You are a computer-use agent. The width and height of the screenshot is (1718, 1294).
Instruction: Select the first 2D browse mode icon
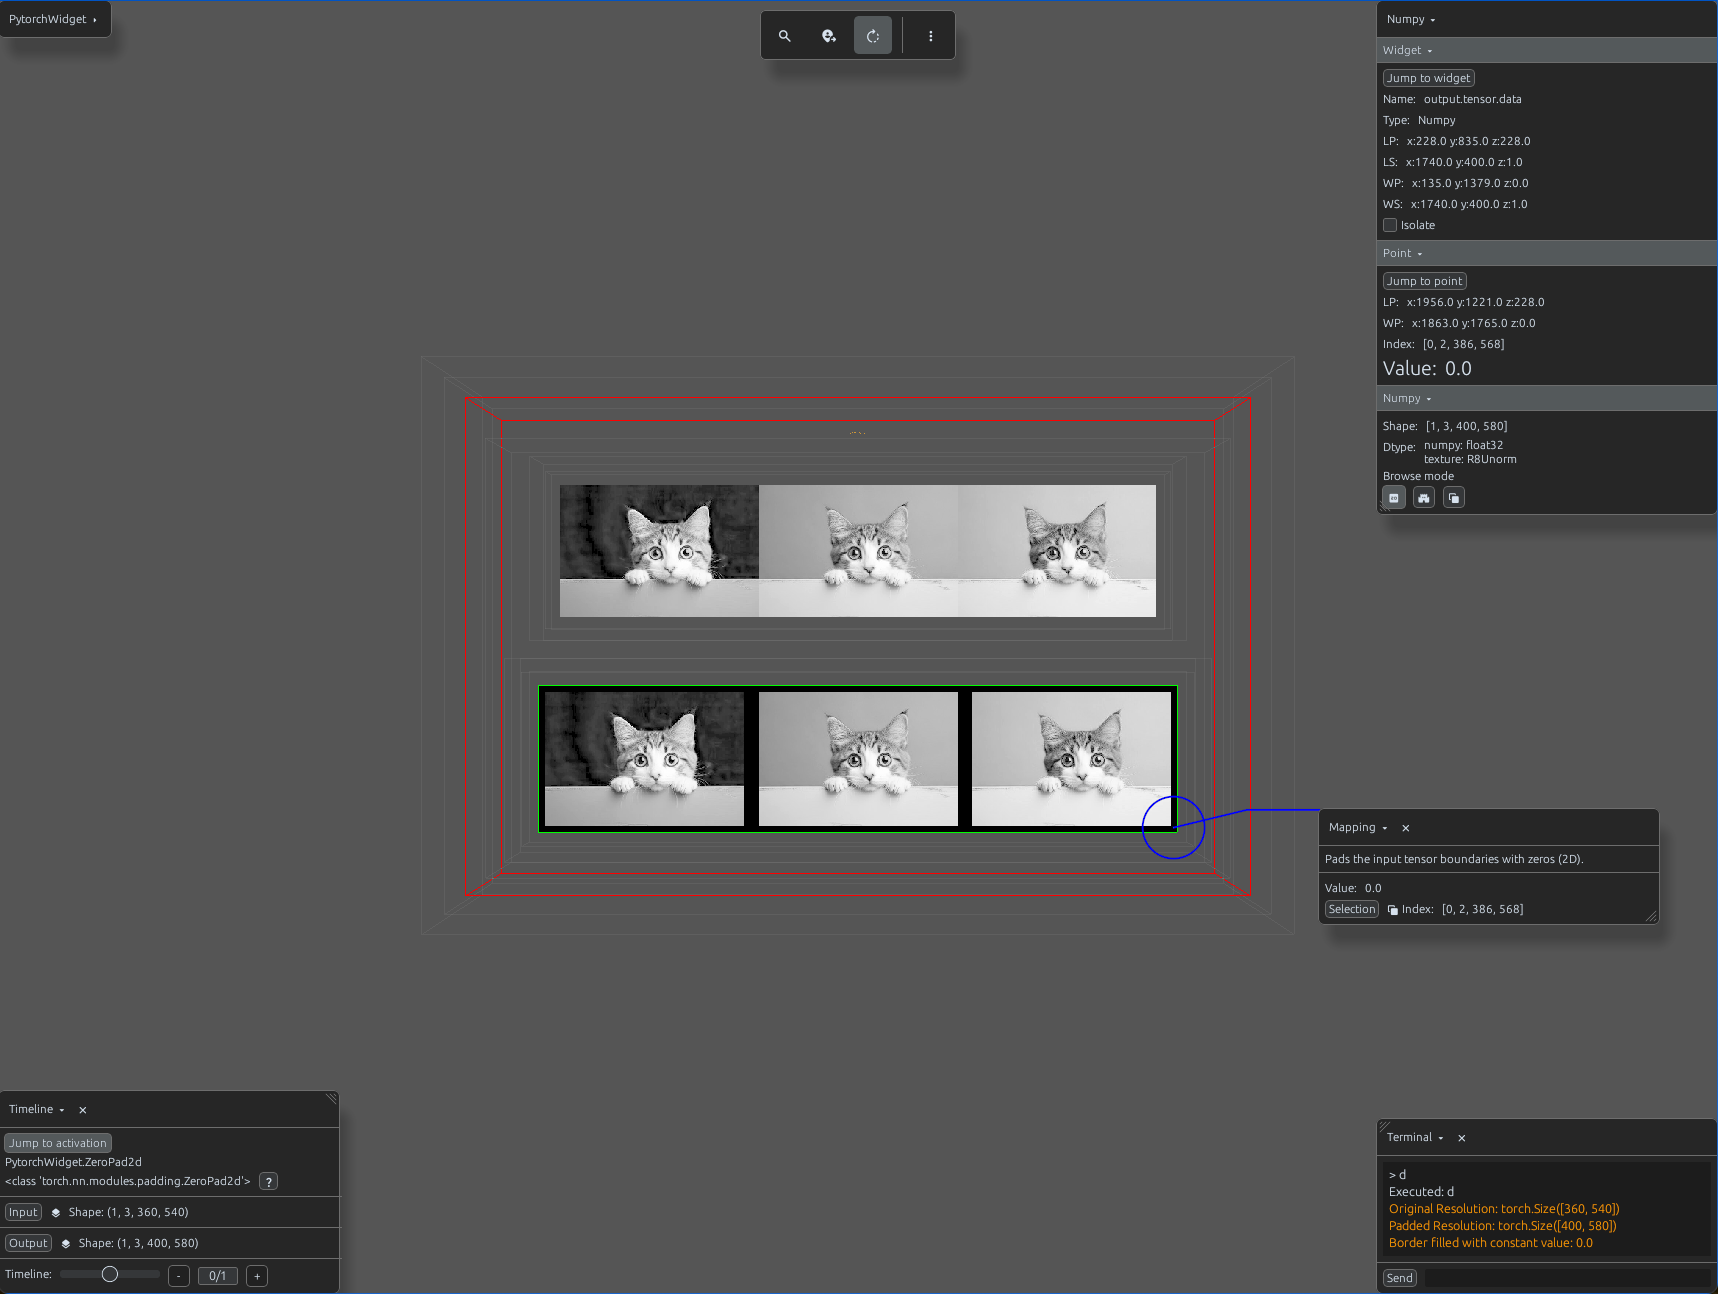coord(1394,498)
